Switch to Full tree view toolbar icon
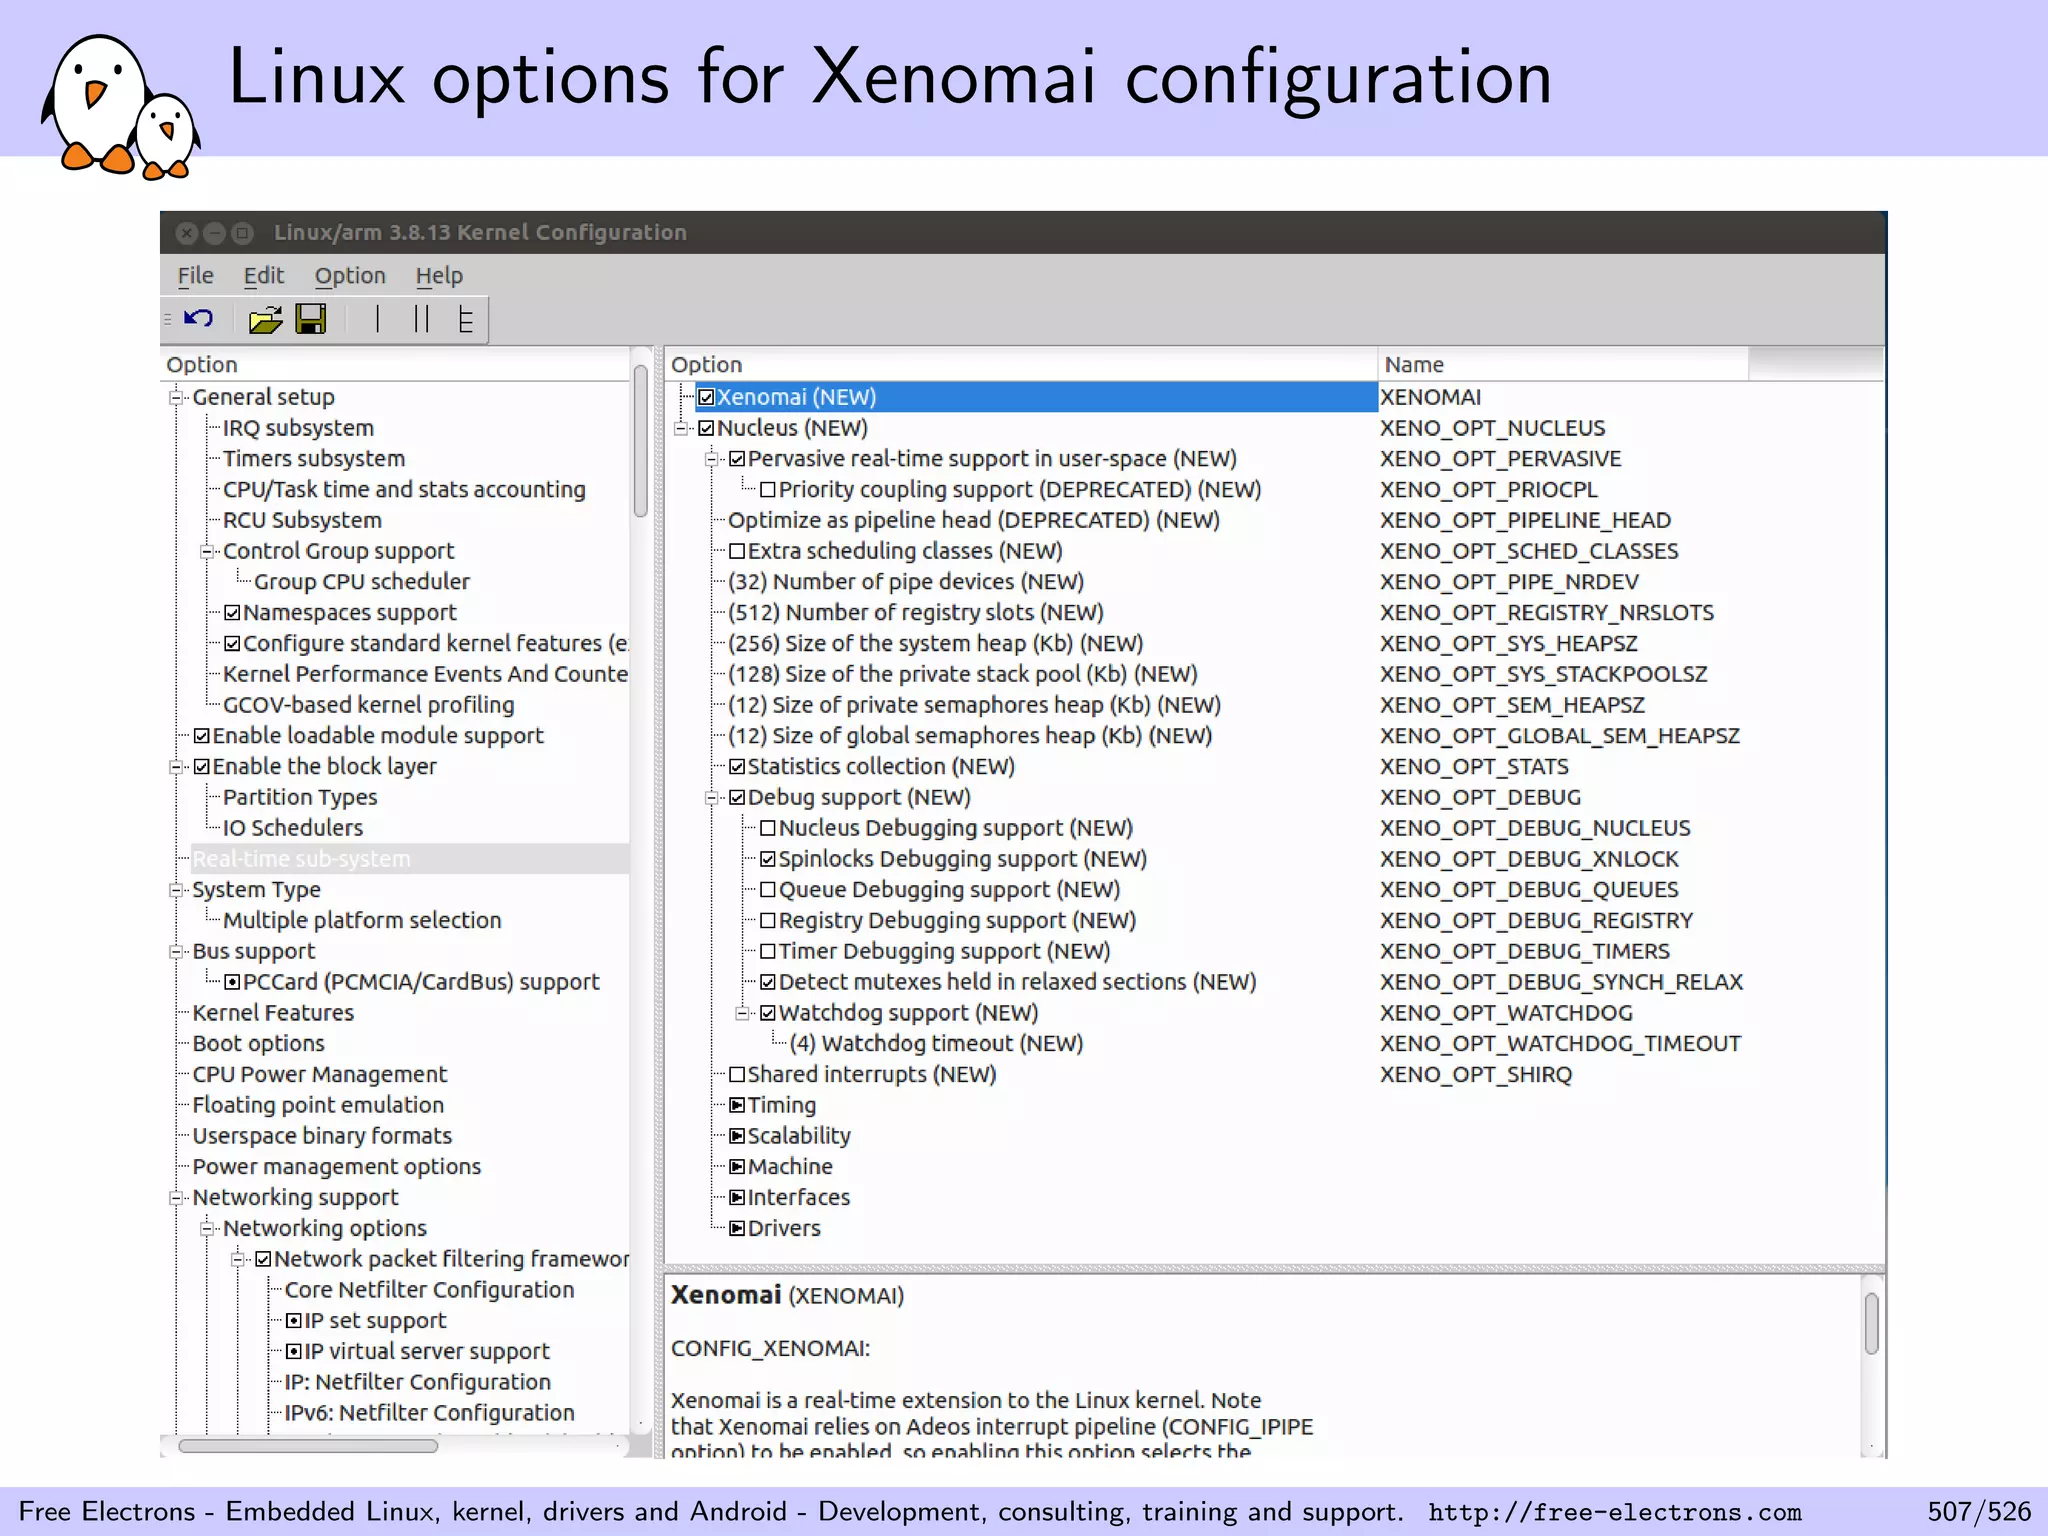 465,319
